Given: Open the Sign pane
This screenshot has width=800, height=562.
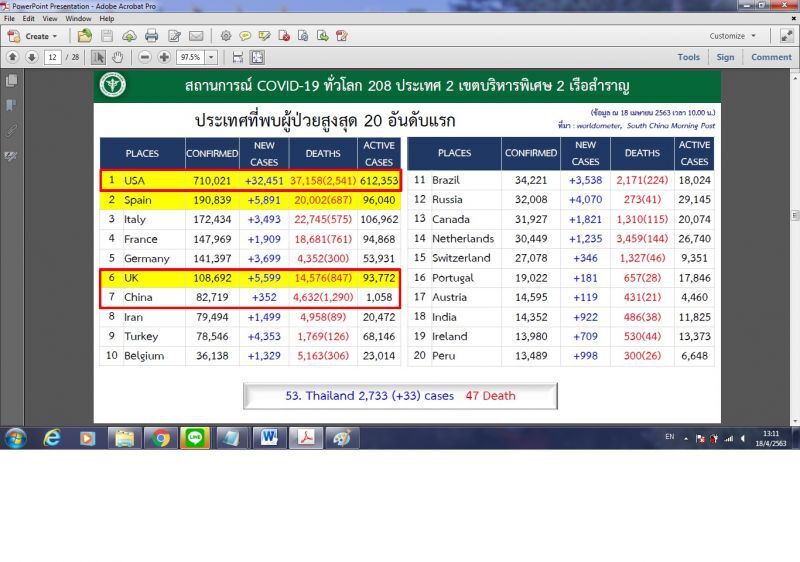Looking at the screenshot, I should point(725,57).
